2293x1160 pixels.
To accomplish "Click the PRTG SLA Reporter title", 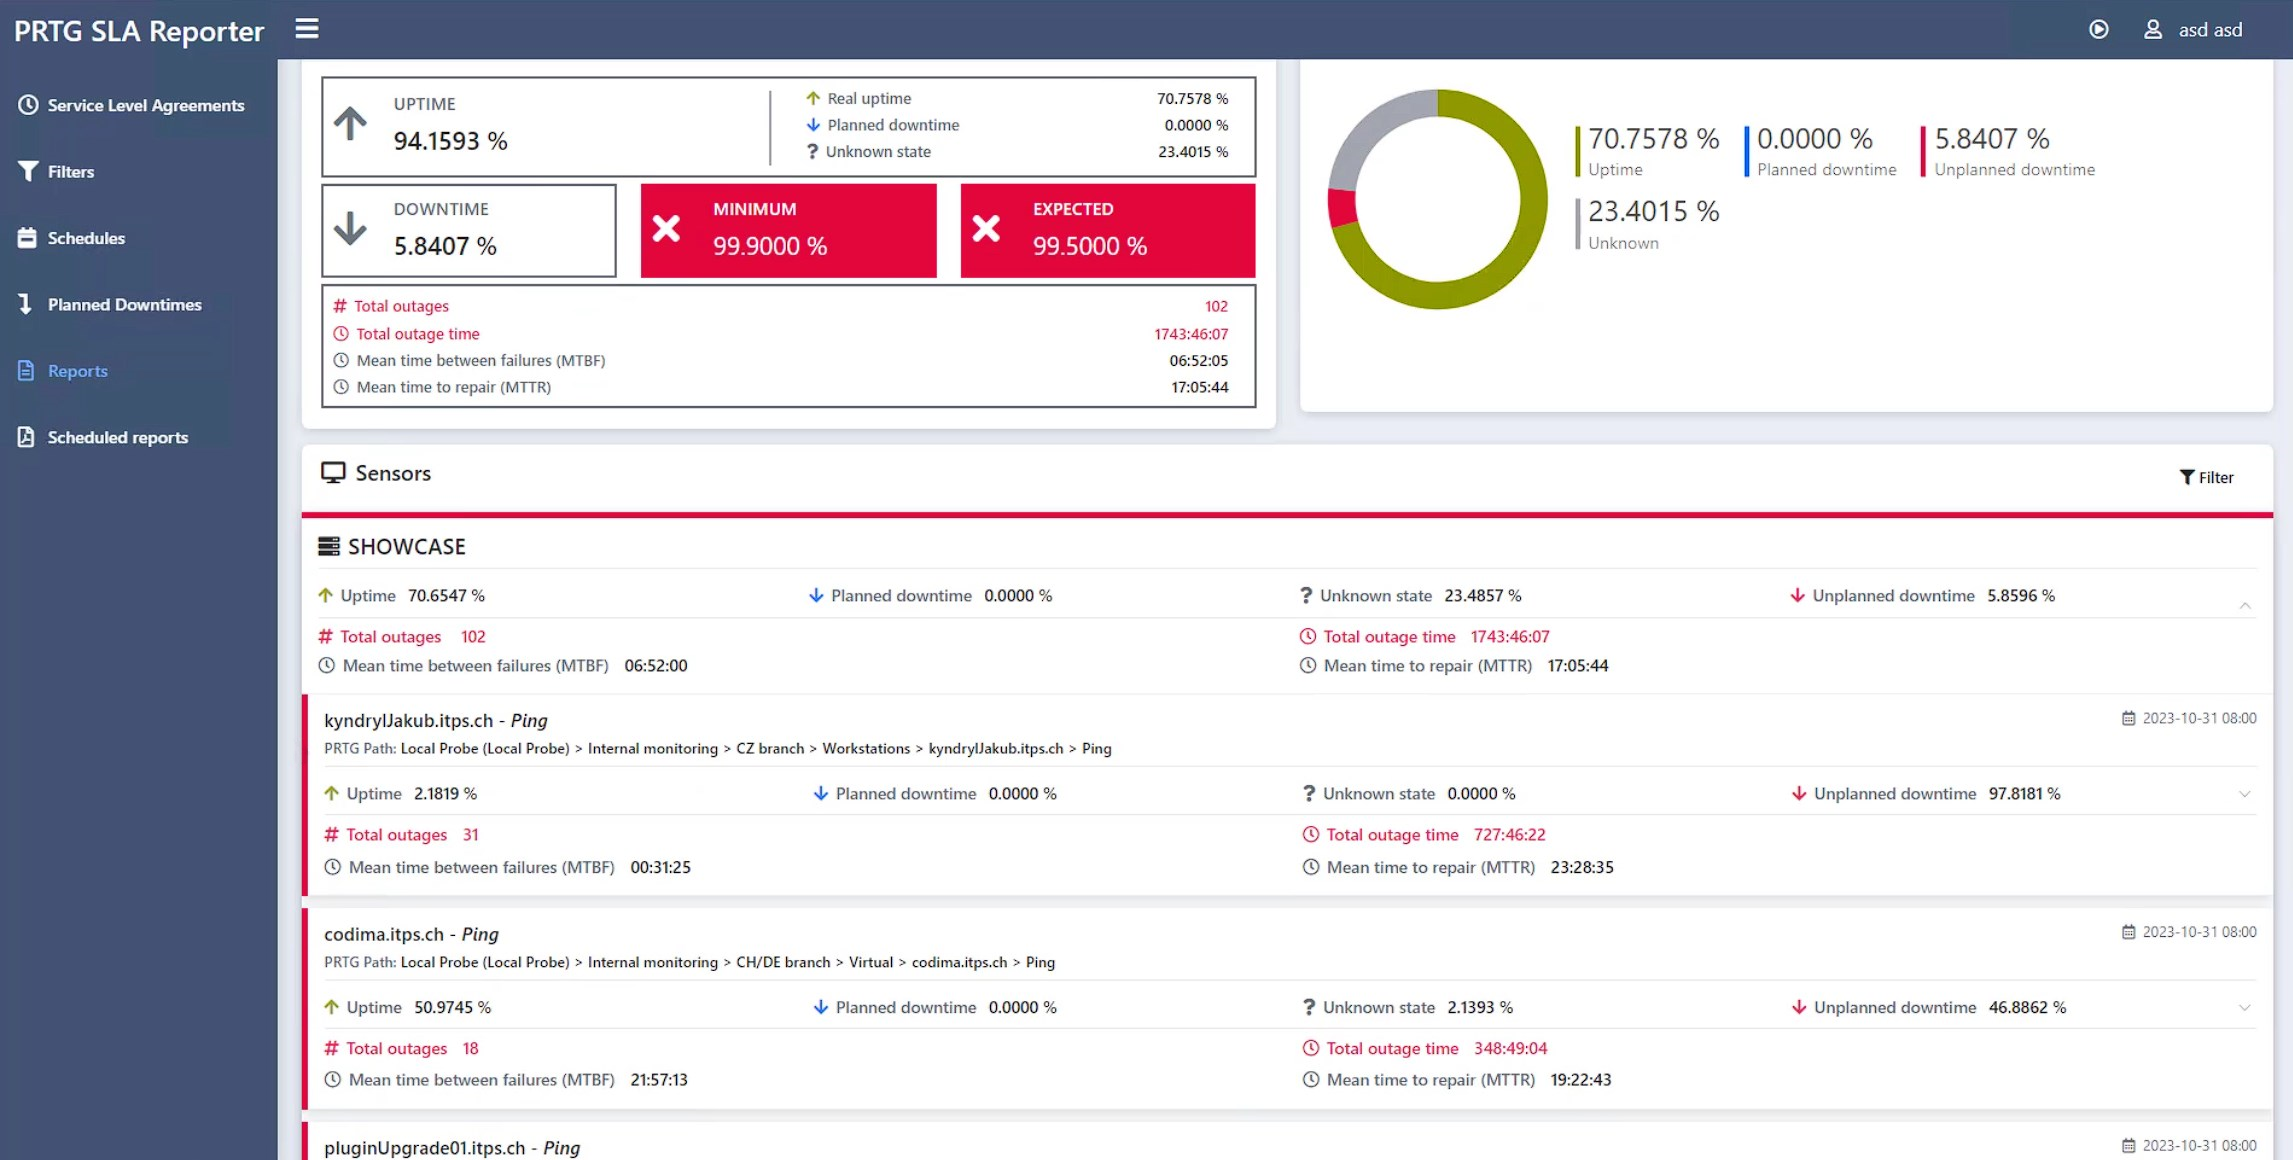I will (x=139, y=31).
